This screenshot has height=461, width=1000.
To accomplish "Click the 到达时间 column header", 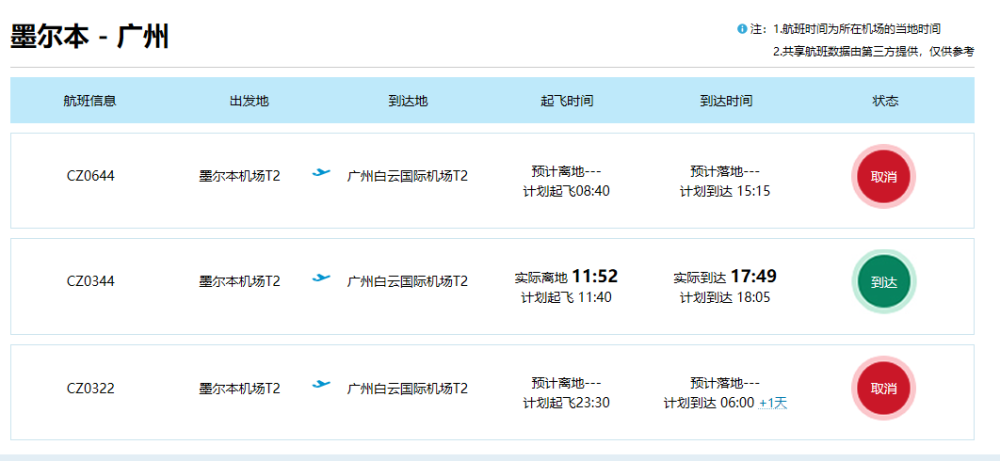I will [x=726, y=101].
